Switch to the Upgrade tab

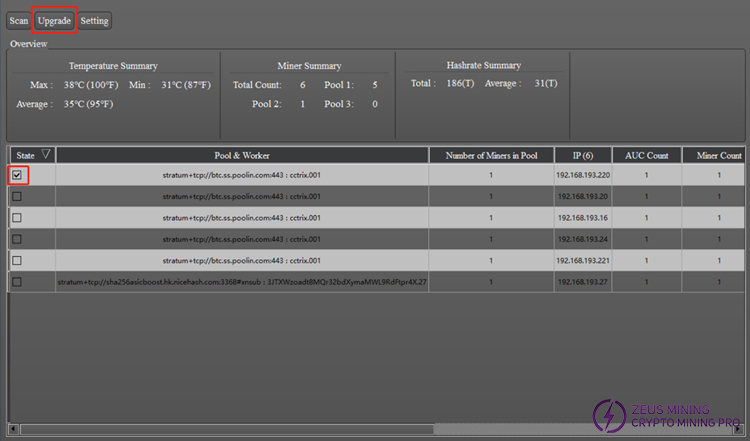click(54, 20)
